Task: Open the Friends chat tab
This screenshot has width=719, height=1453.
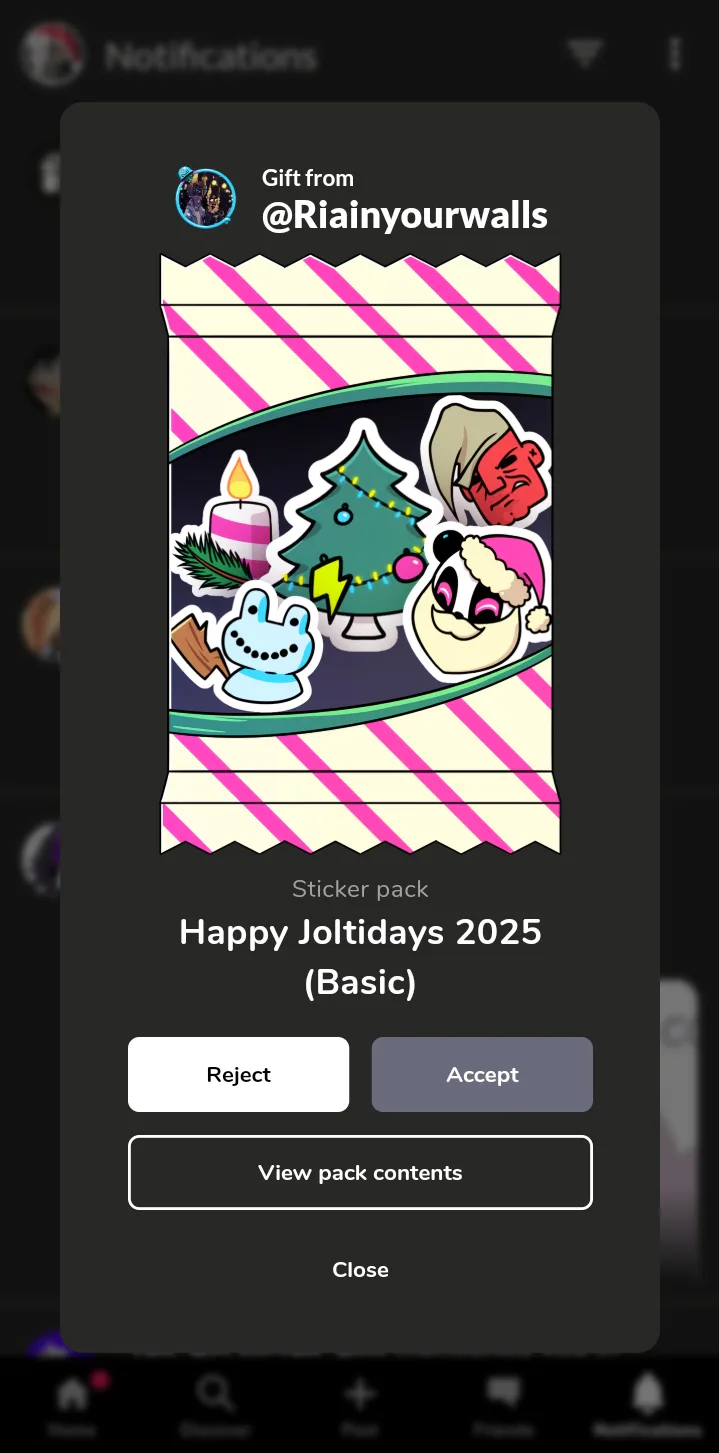Action: pyautogui.click(x=503, y=1402)
